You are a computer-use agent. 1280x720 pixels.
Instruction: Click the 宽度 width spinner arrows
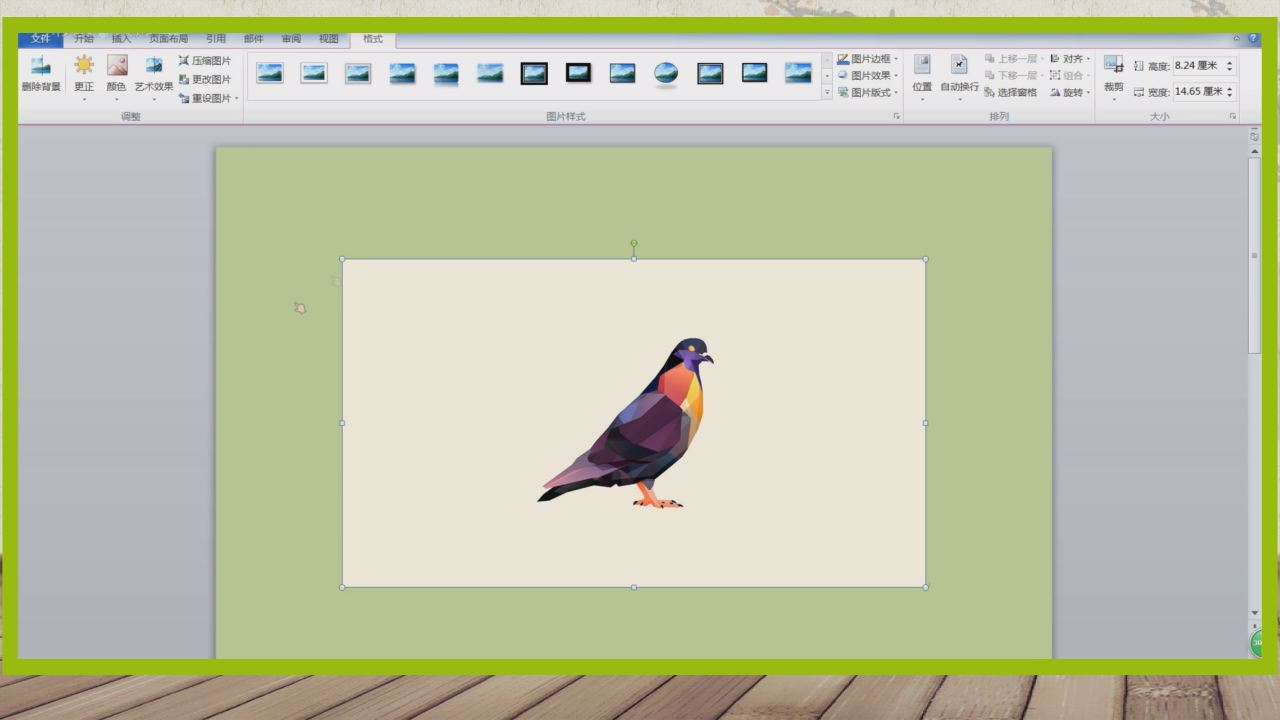(1230, 92)
